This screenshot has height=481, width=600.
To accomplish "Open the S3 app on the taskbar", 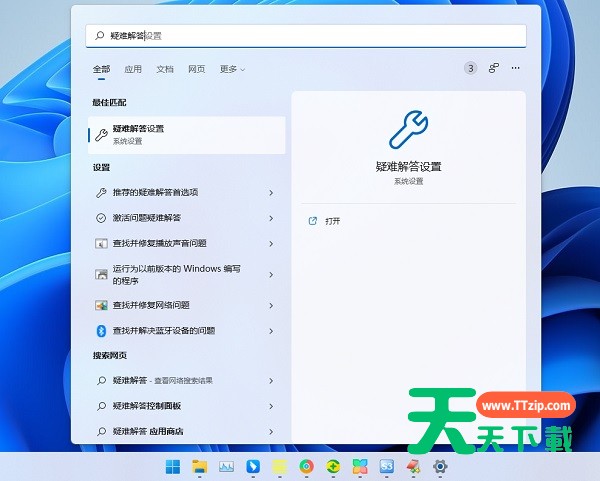I will [386, 466].
